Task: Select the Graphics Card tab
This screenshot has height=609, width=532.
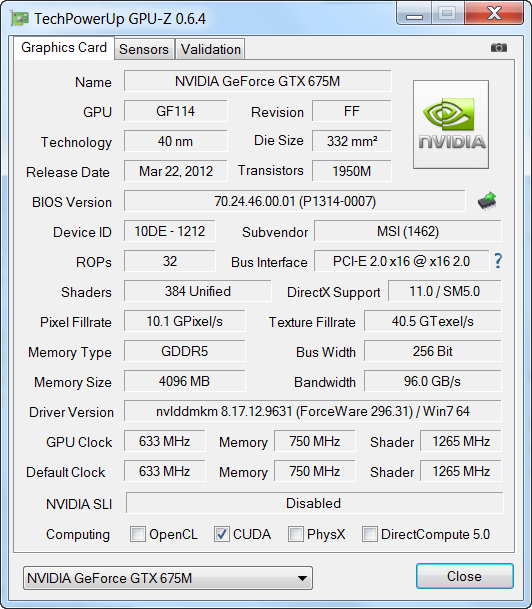Action: tap(64, 48)
